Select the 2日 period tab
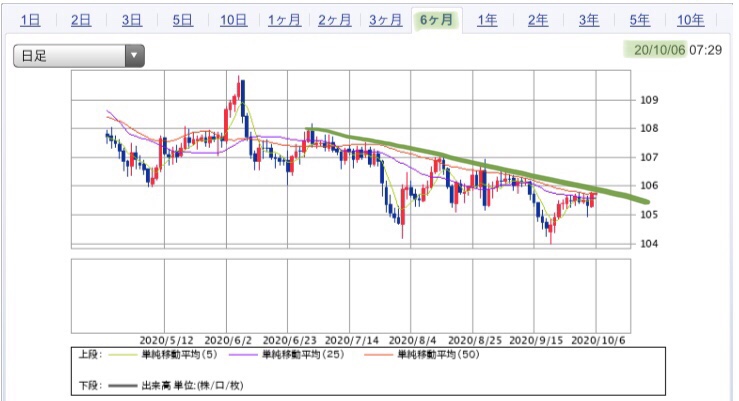The image size is (739, 401). [82, 20]
